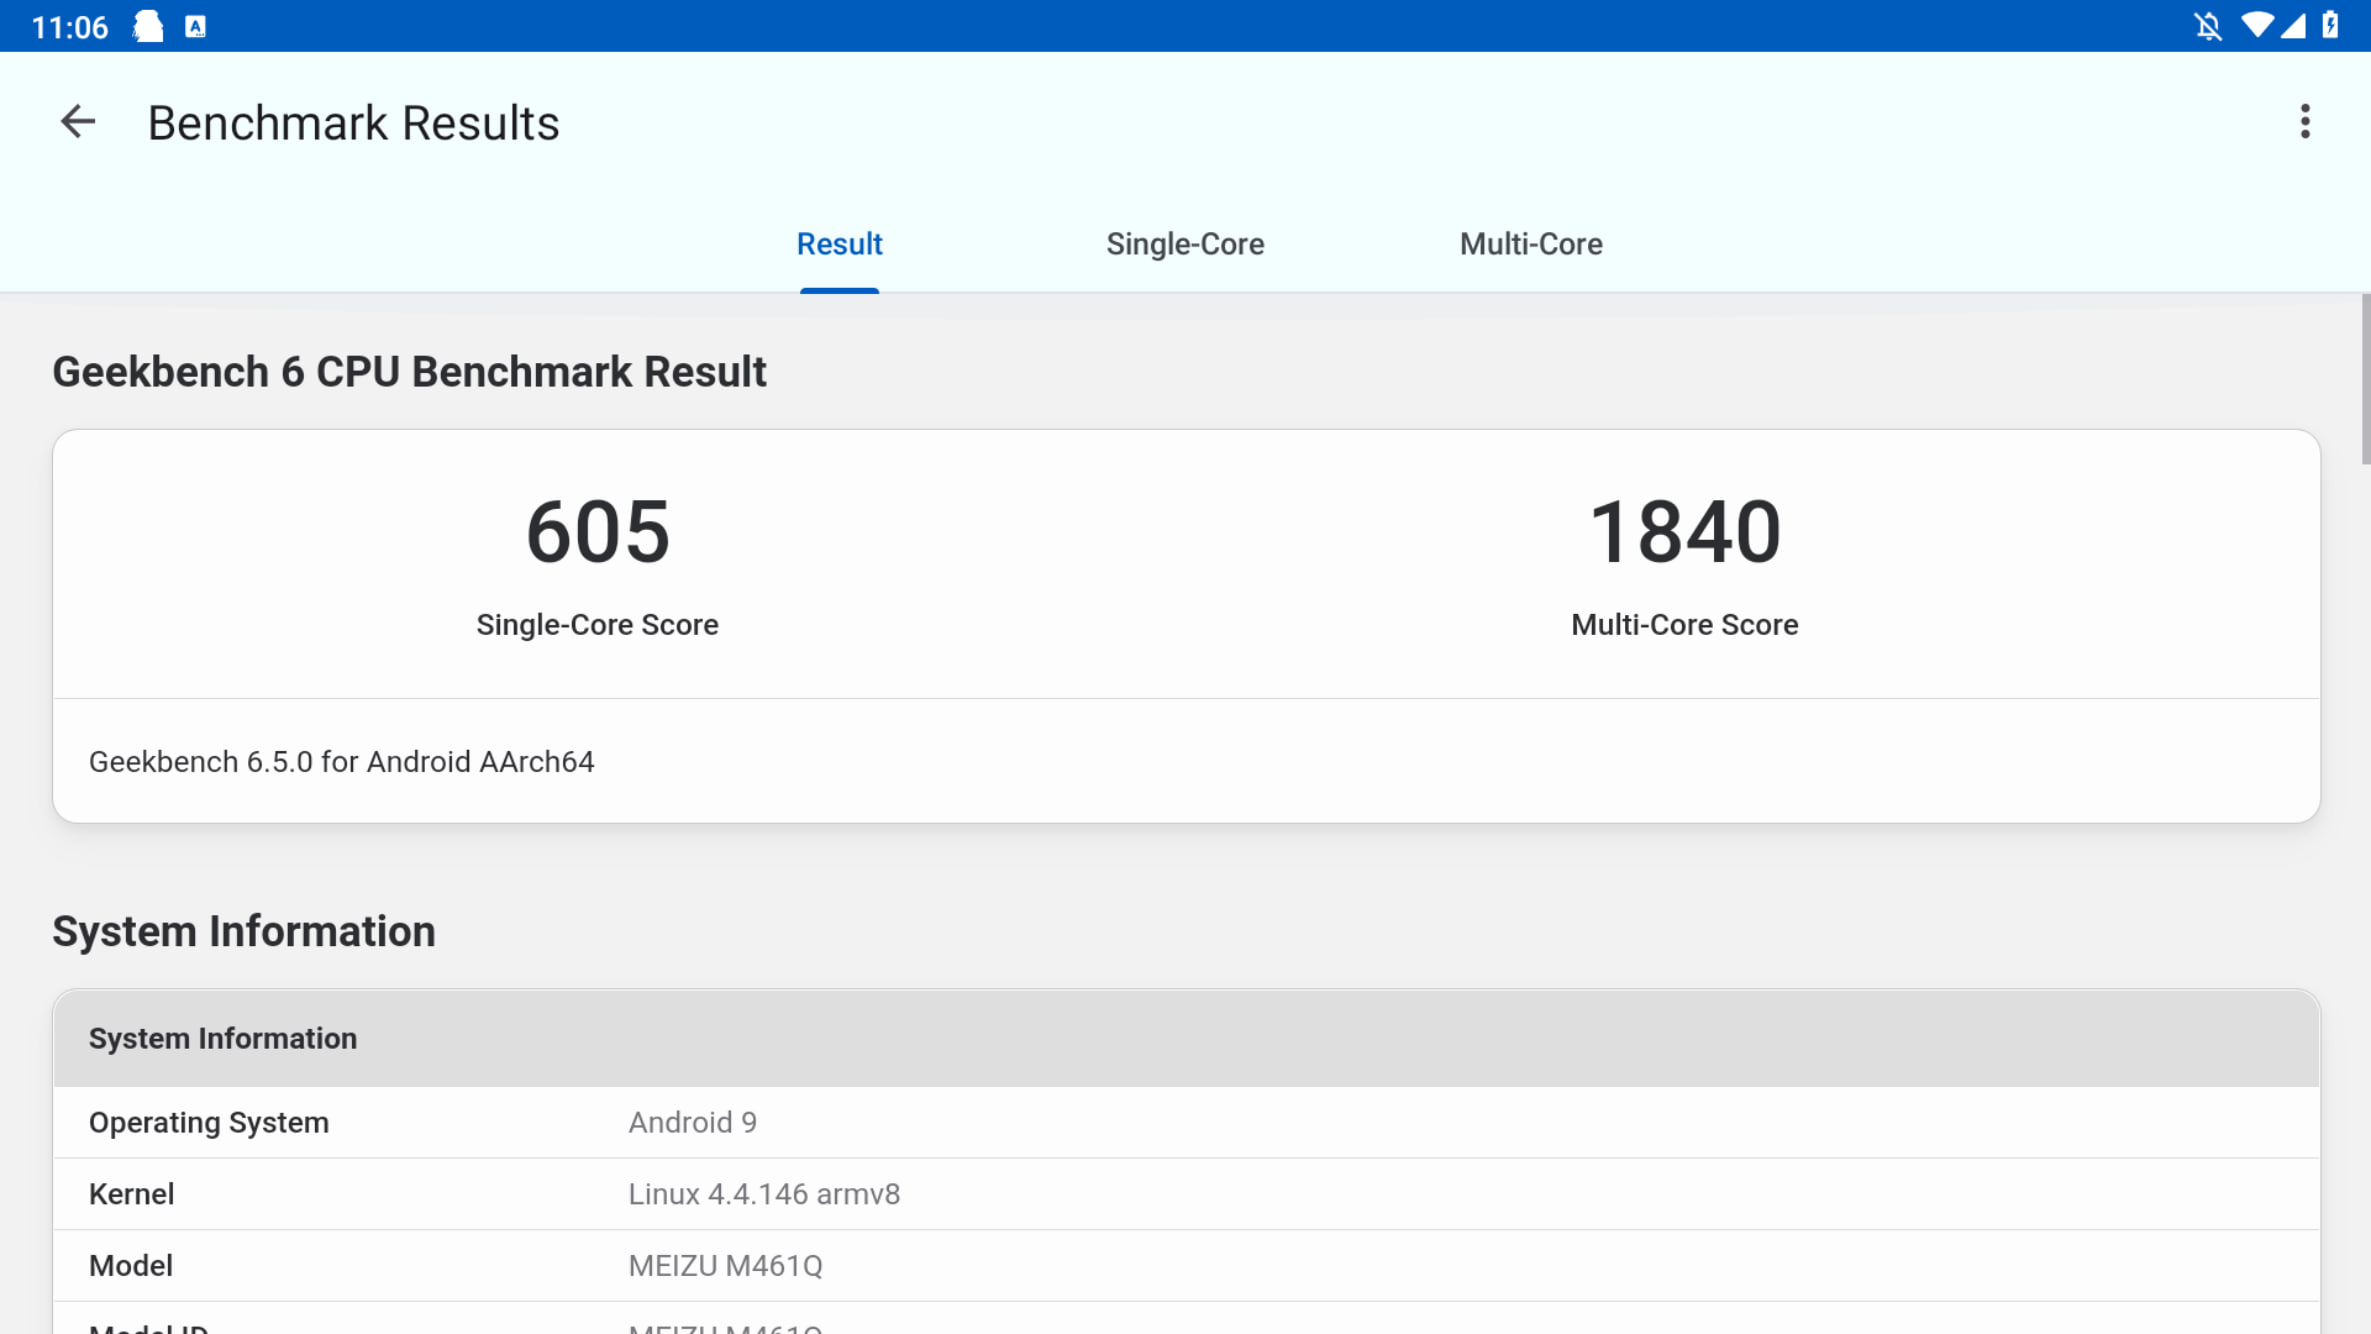2371x1334 pixels.
Task: Tap the cellular signal icon
Action: [x=2293, y=26]
